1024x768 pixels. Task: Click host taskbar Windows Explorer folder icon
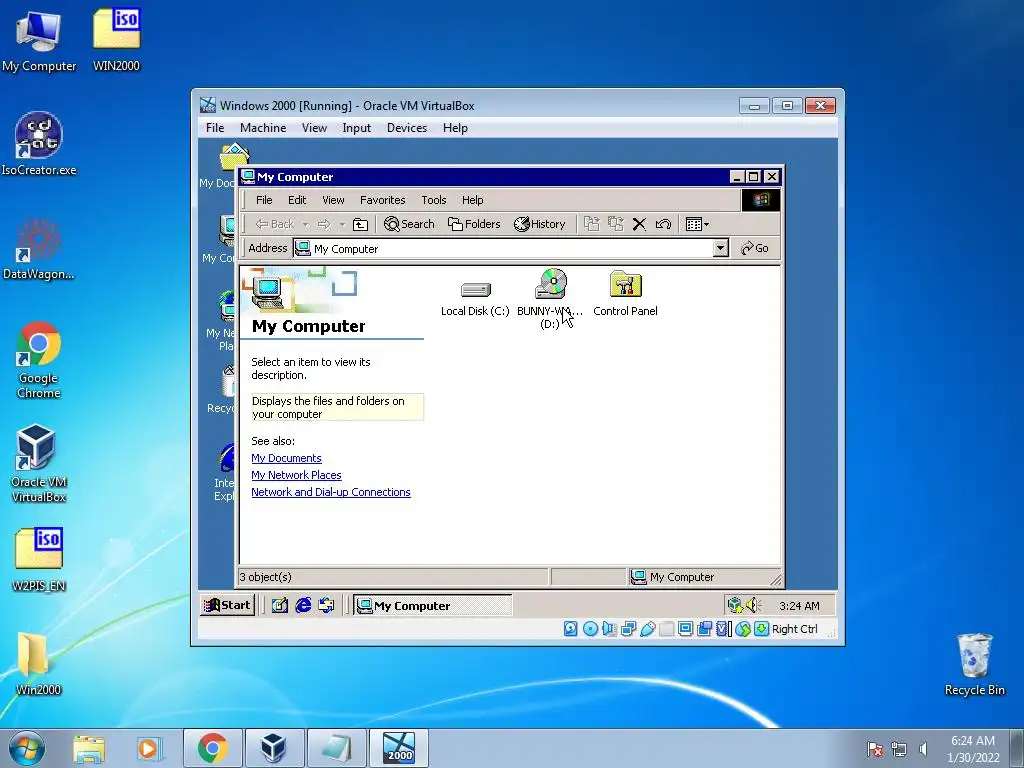[89, 748]
